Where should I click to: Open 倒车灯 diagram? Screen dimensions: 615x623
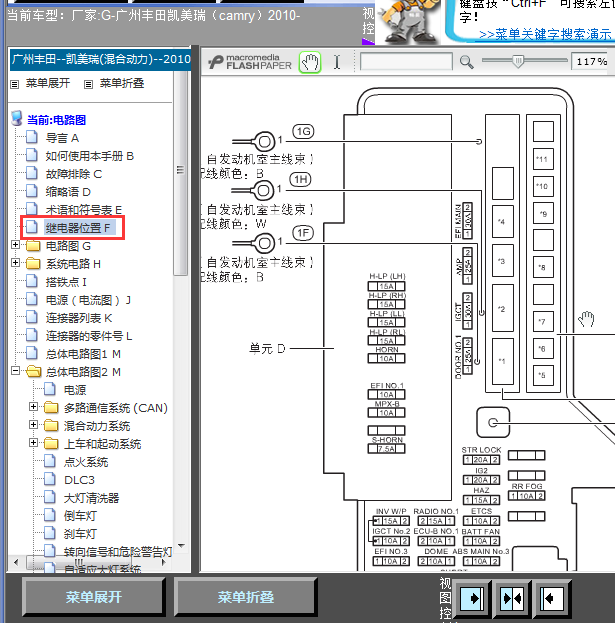click(80, 516)
